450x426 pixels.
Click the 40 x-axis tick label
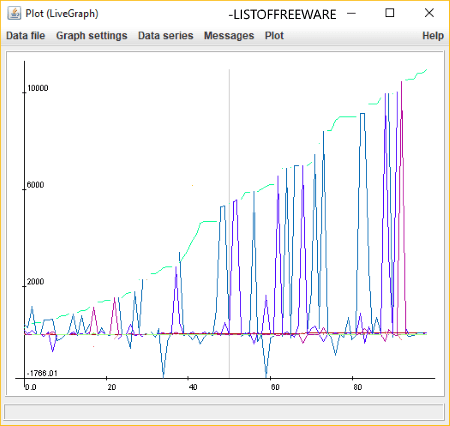tap(193, 387)
